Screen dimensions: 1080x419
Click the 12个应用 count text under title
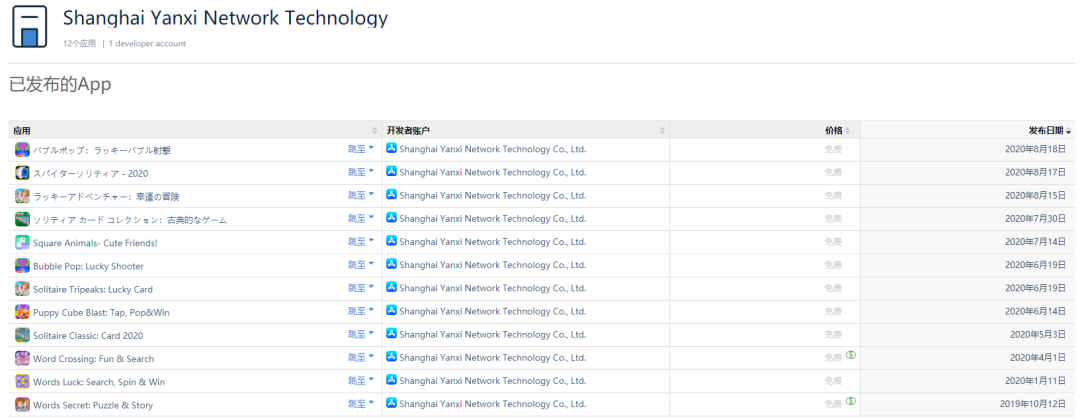click(x=79, y=44)
